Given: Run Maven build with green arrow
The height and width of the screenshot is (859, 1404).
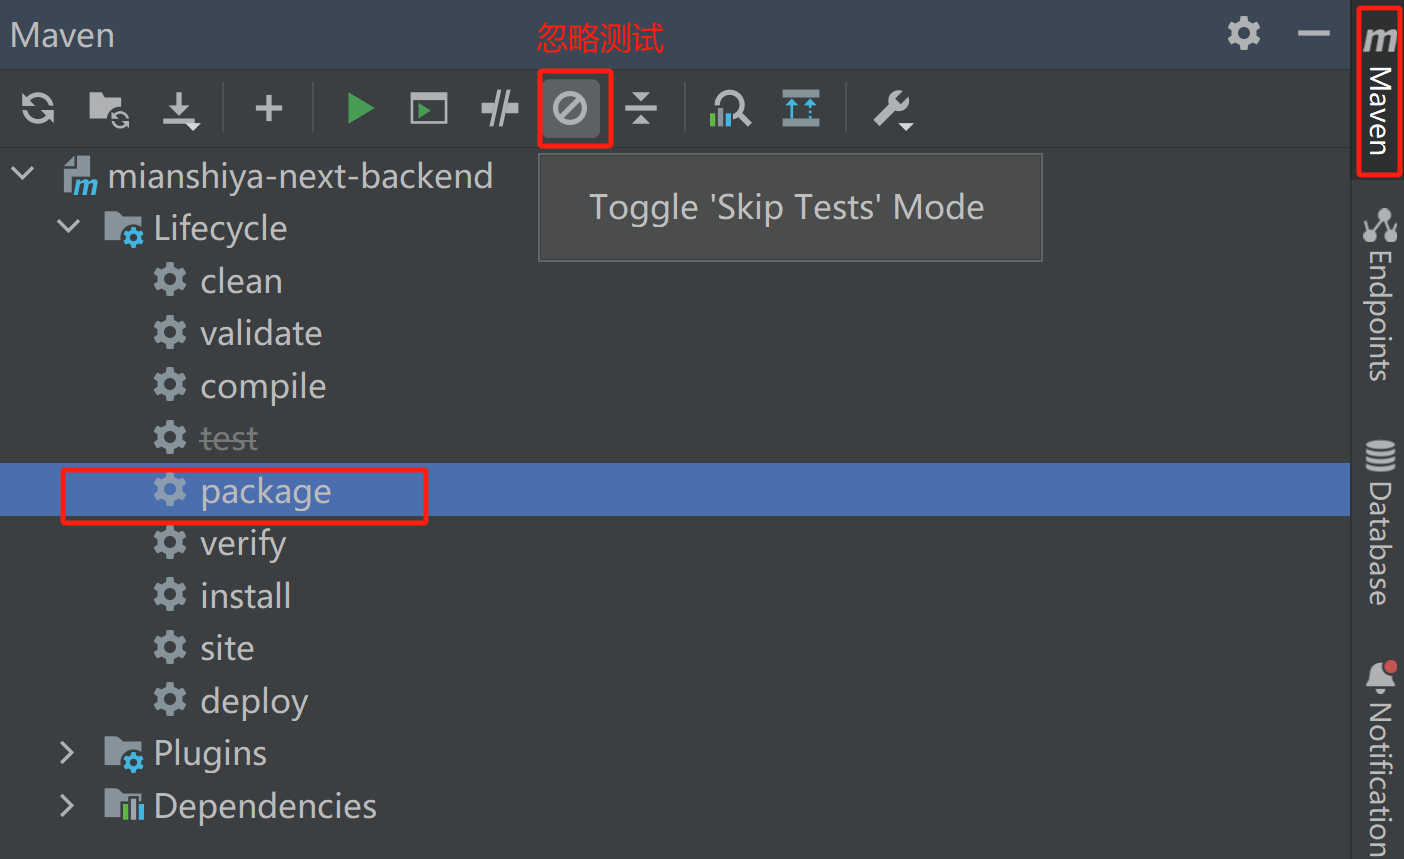Looking at the screenshot, I should pyautogui.click(x=359, y=108).
